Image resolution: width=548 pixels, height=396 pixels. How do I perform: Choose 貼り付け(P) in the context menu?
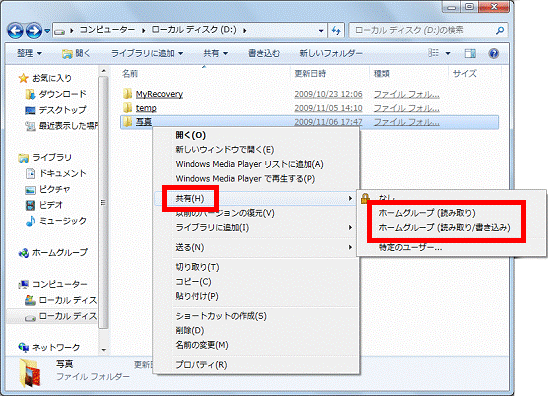click(x=257, y=296)
